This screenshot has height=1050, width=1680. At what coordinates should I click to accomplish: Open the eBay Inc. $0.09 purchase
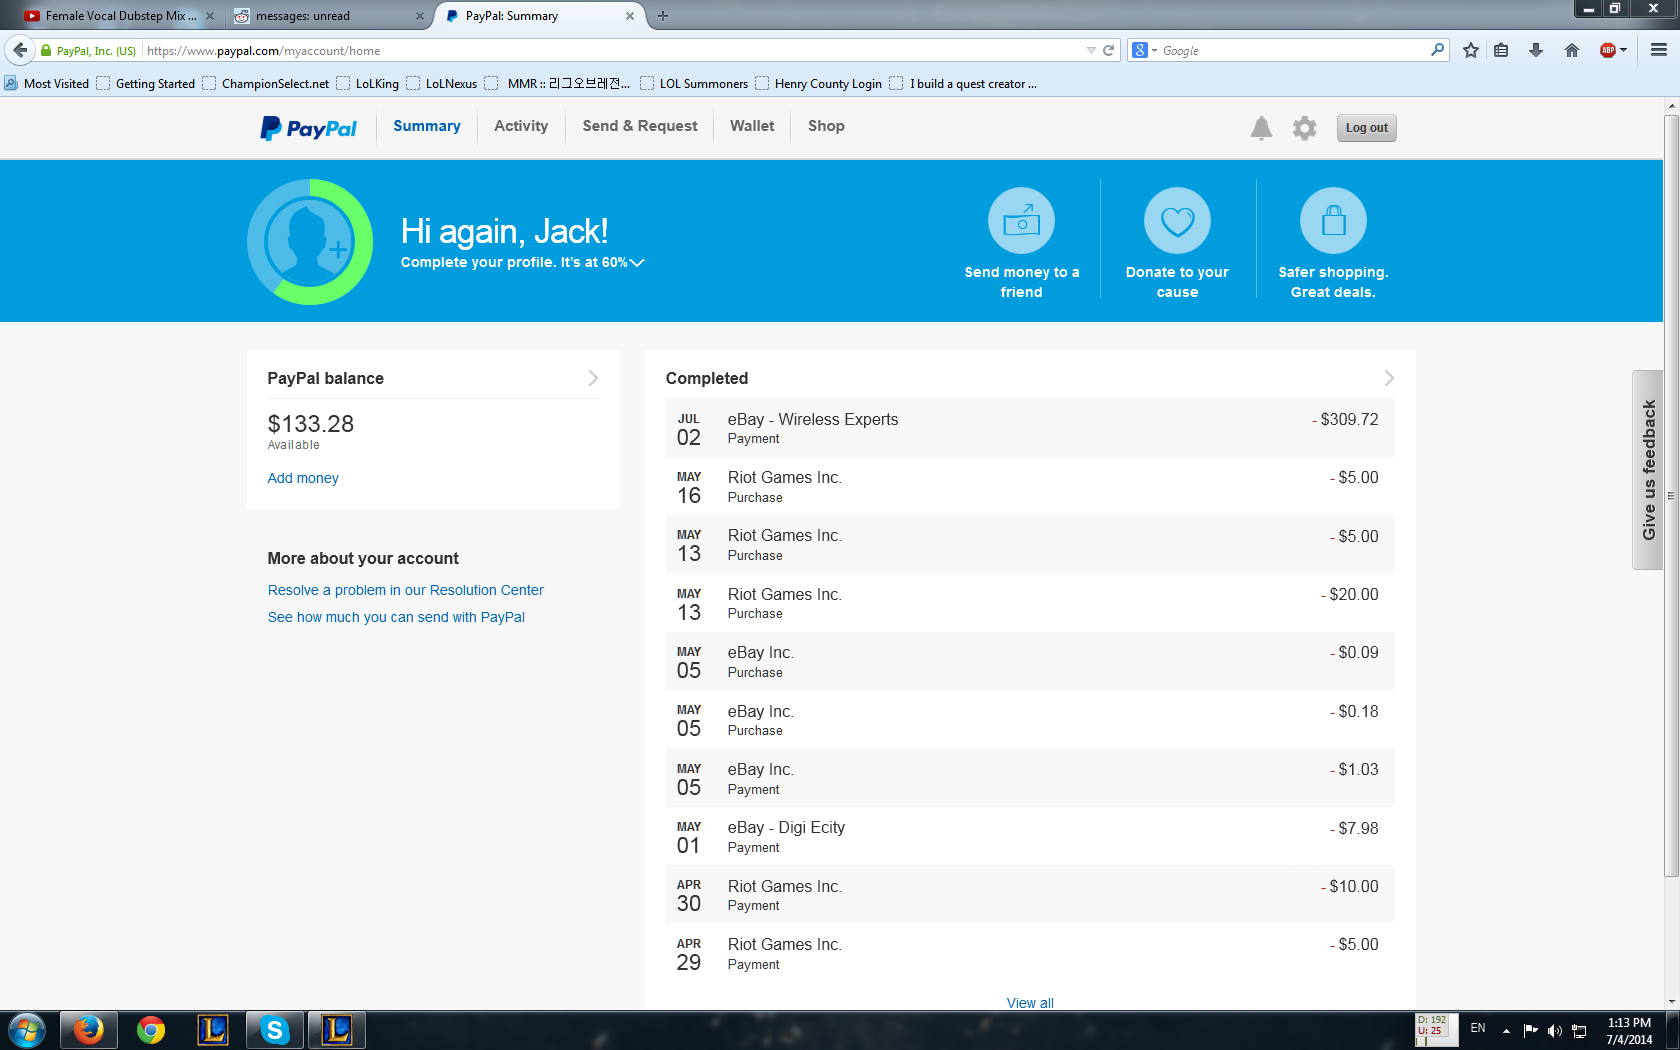1030,661
